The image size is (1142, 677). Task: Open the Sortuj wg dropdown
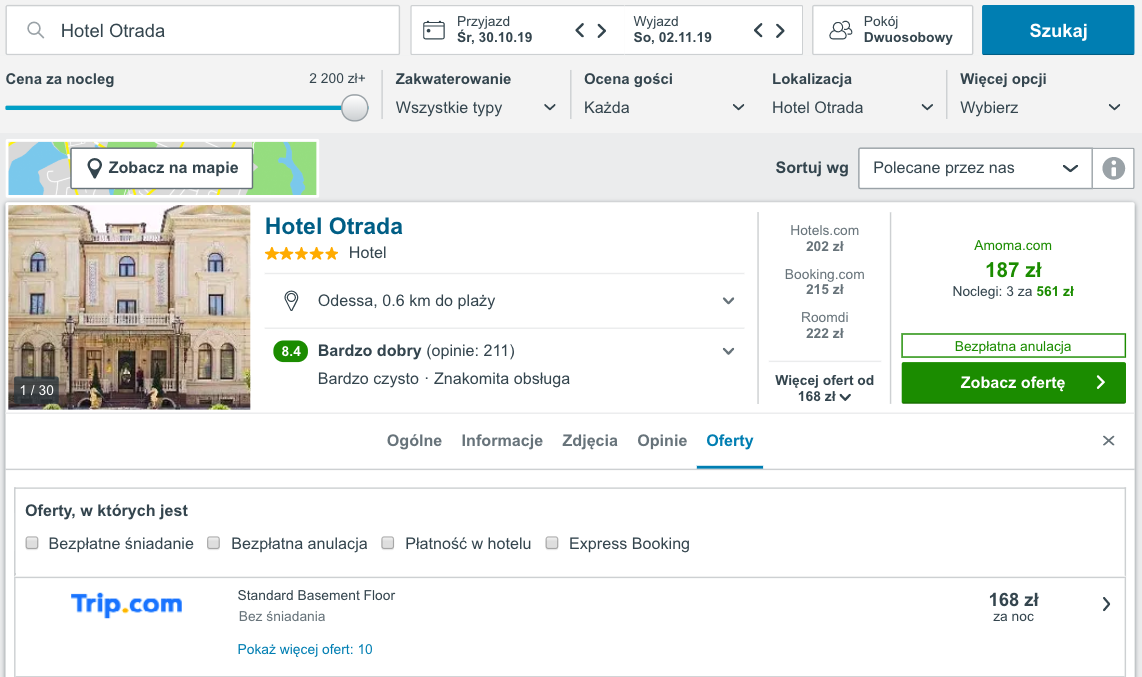[x=975, y=168]
